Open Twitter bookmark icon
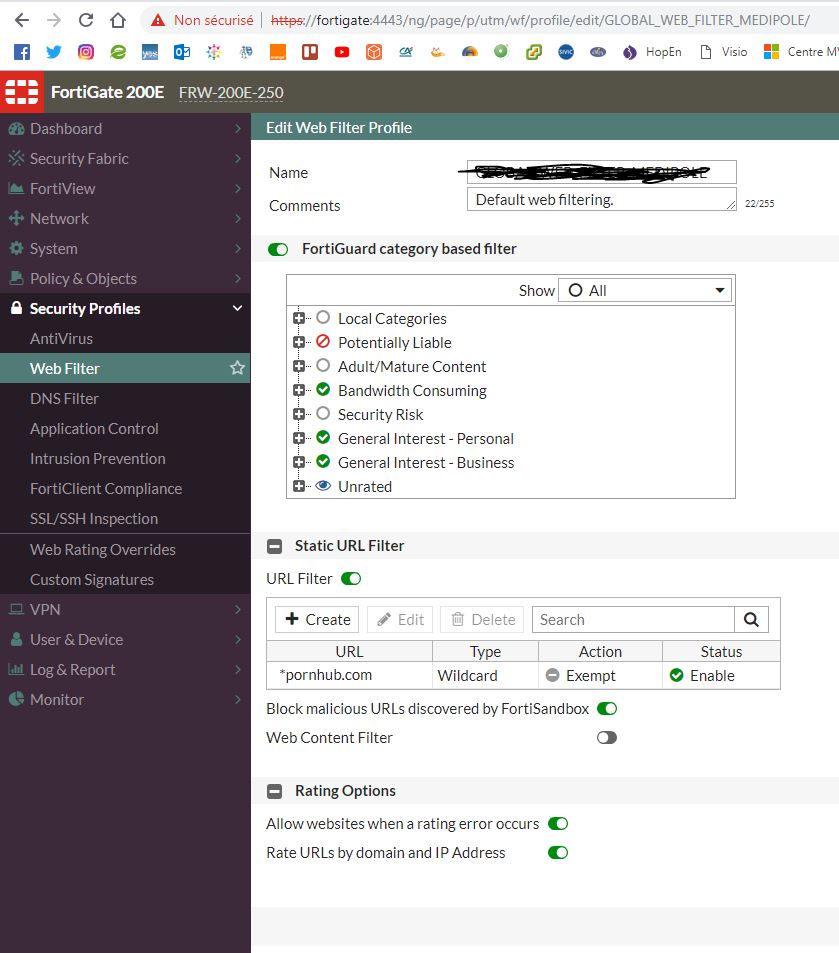 54,52
